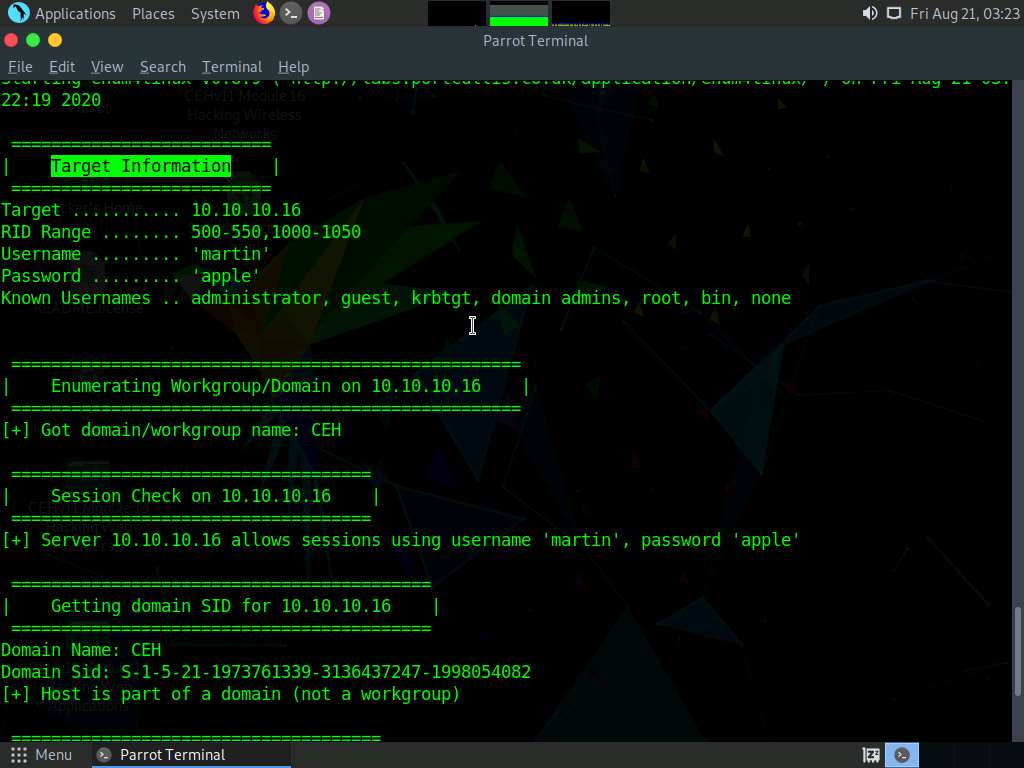Image resolution: width=1024 pixels, height=768 pixels.
Task: Click the highlighted 'Target Information' heading
Action: point(141,166)
